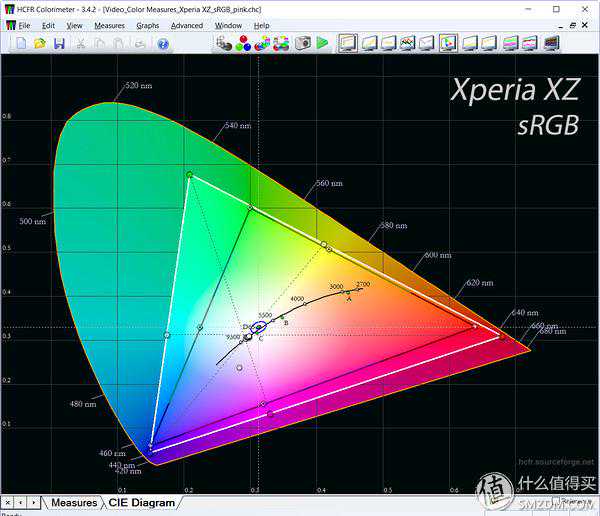The height and width of the screenshot is (516, 600).
Task: Start continuous measures with the green play arrow
Action: (x=322, y=44)
